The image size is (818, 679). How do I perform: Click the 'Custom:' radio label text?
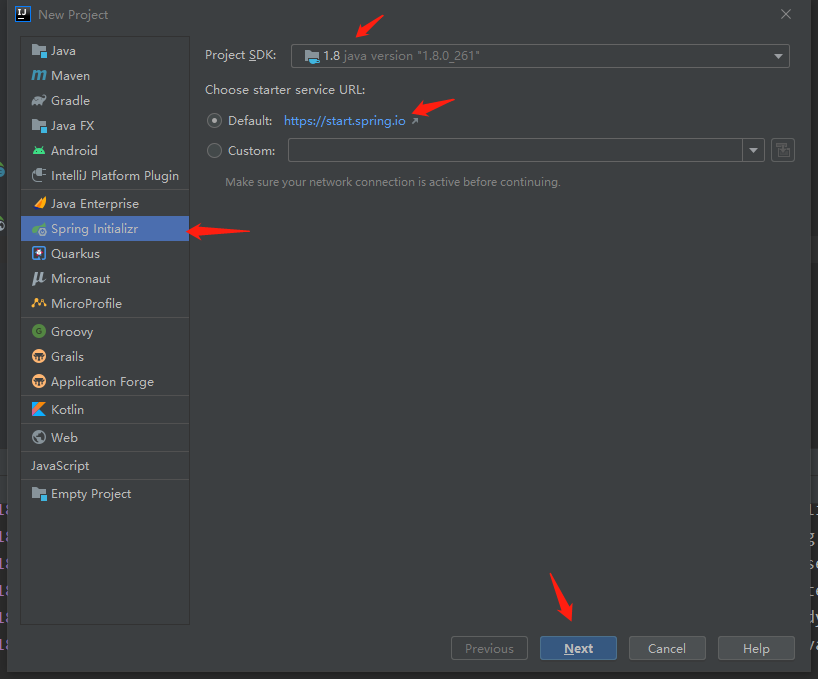pos(251,151)
